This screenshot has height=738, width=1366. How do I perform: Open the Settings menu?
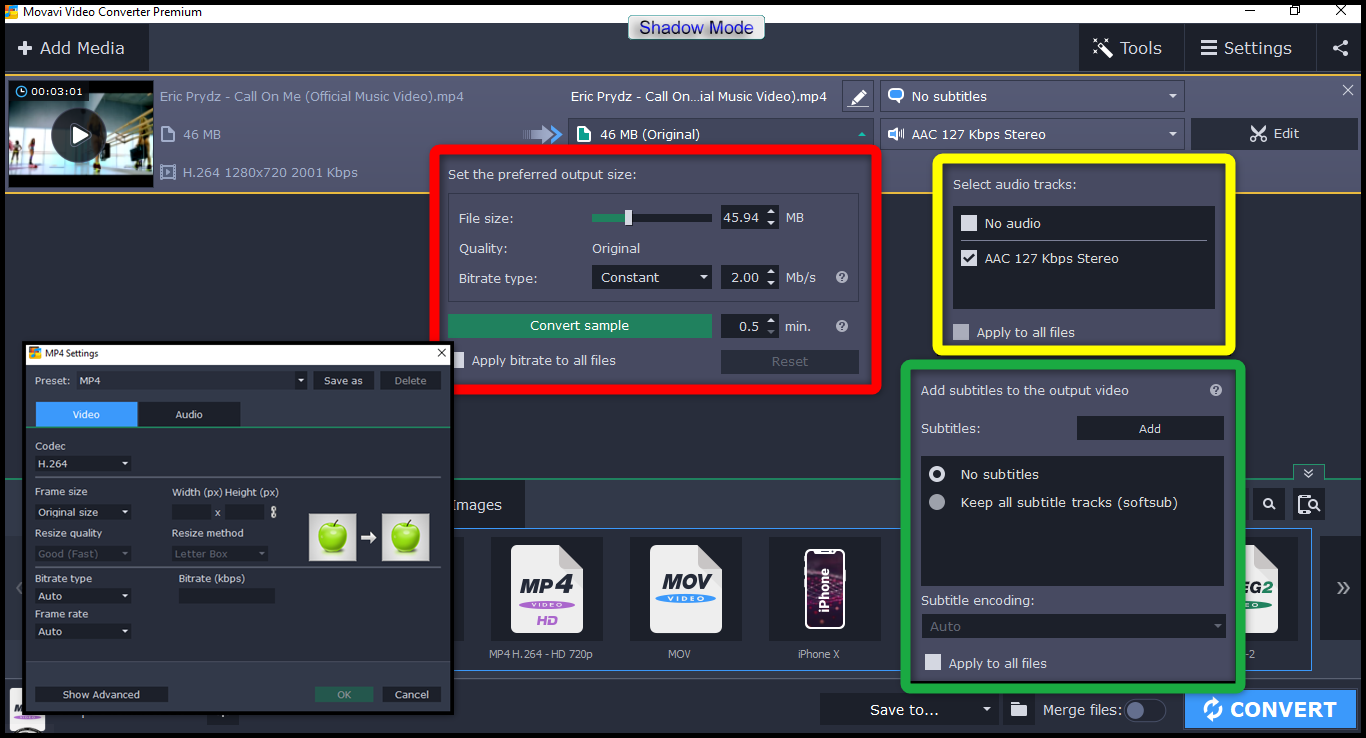pos(1246,48)
